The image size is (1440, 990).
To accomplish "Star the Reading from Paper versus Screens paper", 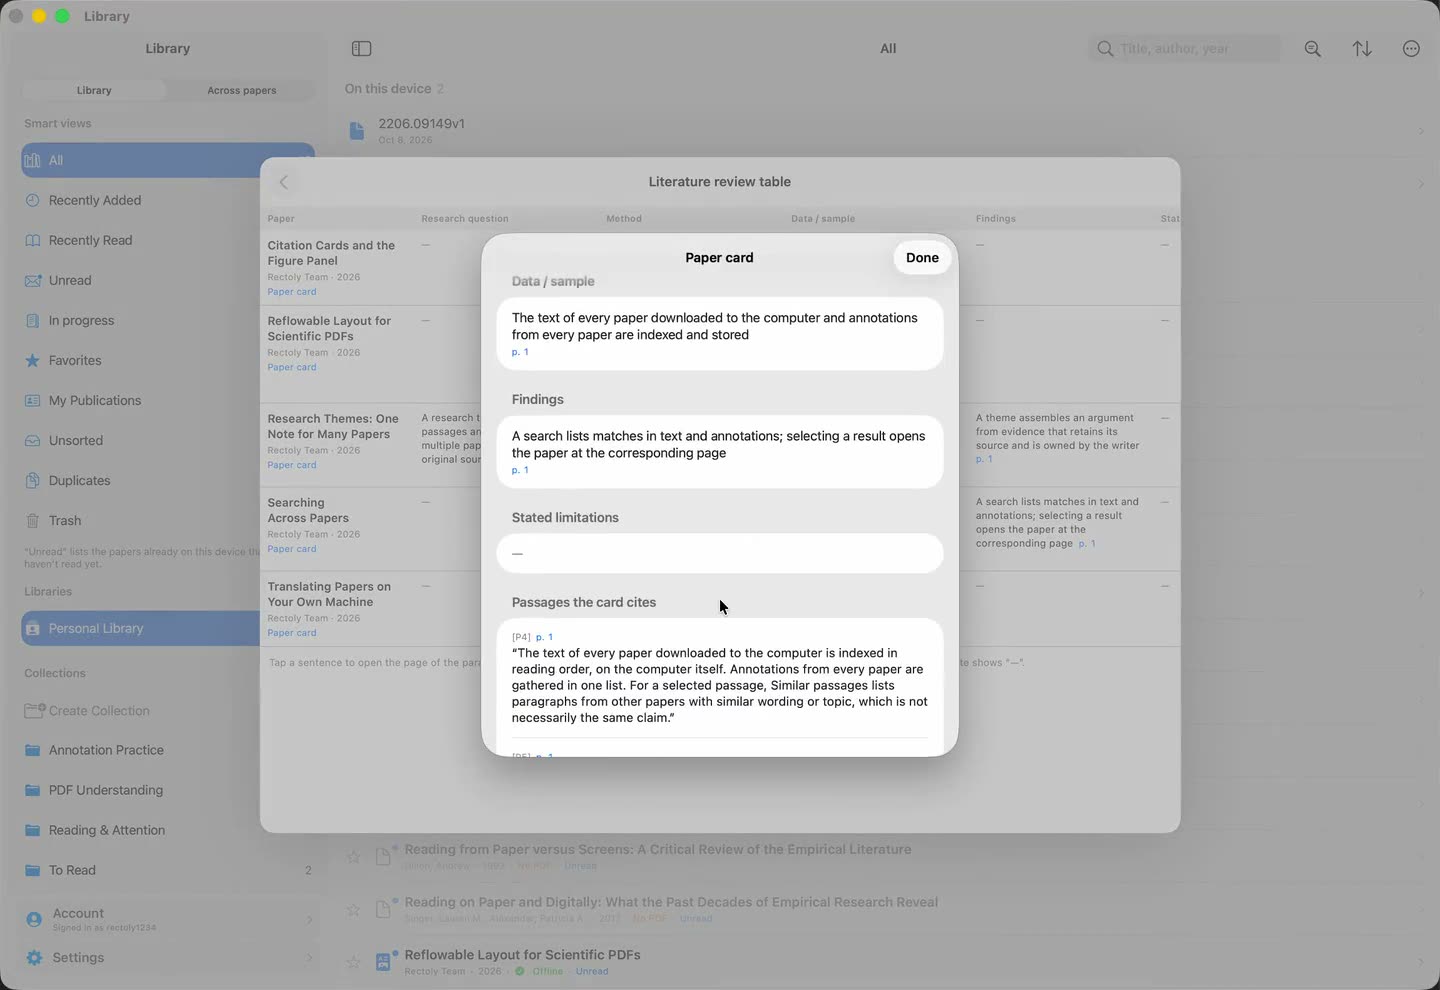I will tap(353, 857).
